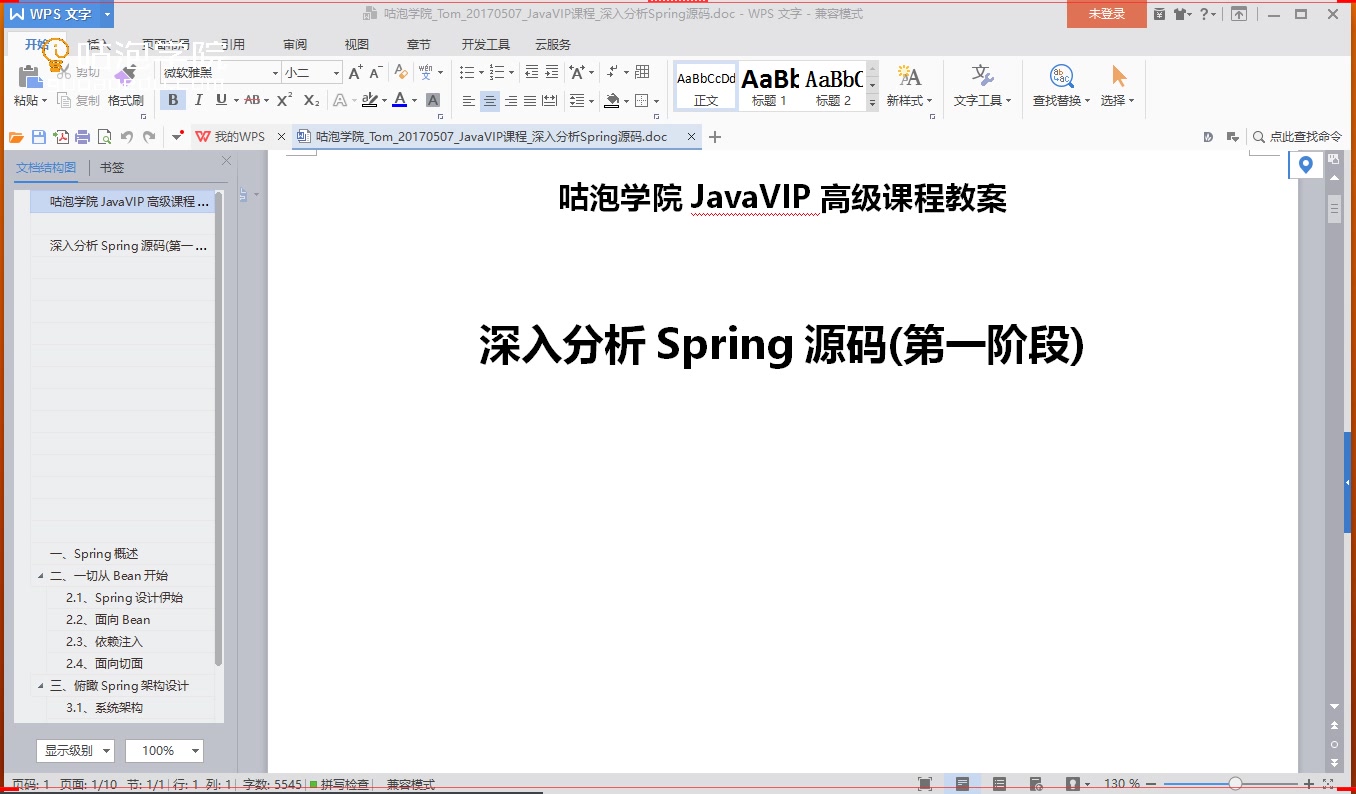Click the Print icon
1356x794 pixels.
(83, 137)
